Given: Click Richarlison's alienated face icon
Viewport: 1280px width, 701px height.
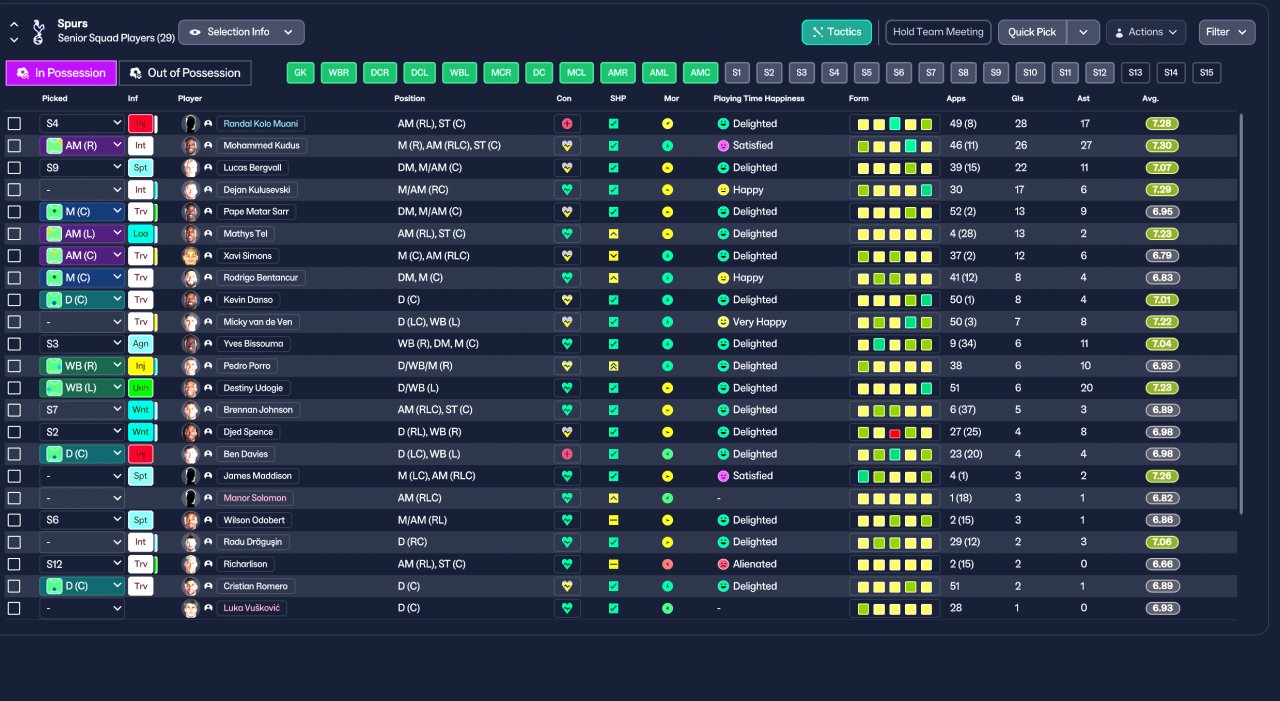Looking at the screenshot, I should (723, 564).
